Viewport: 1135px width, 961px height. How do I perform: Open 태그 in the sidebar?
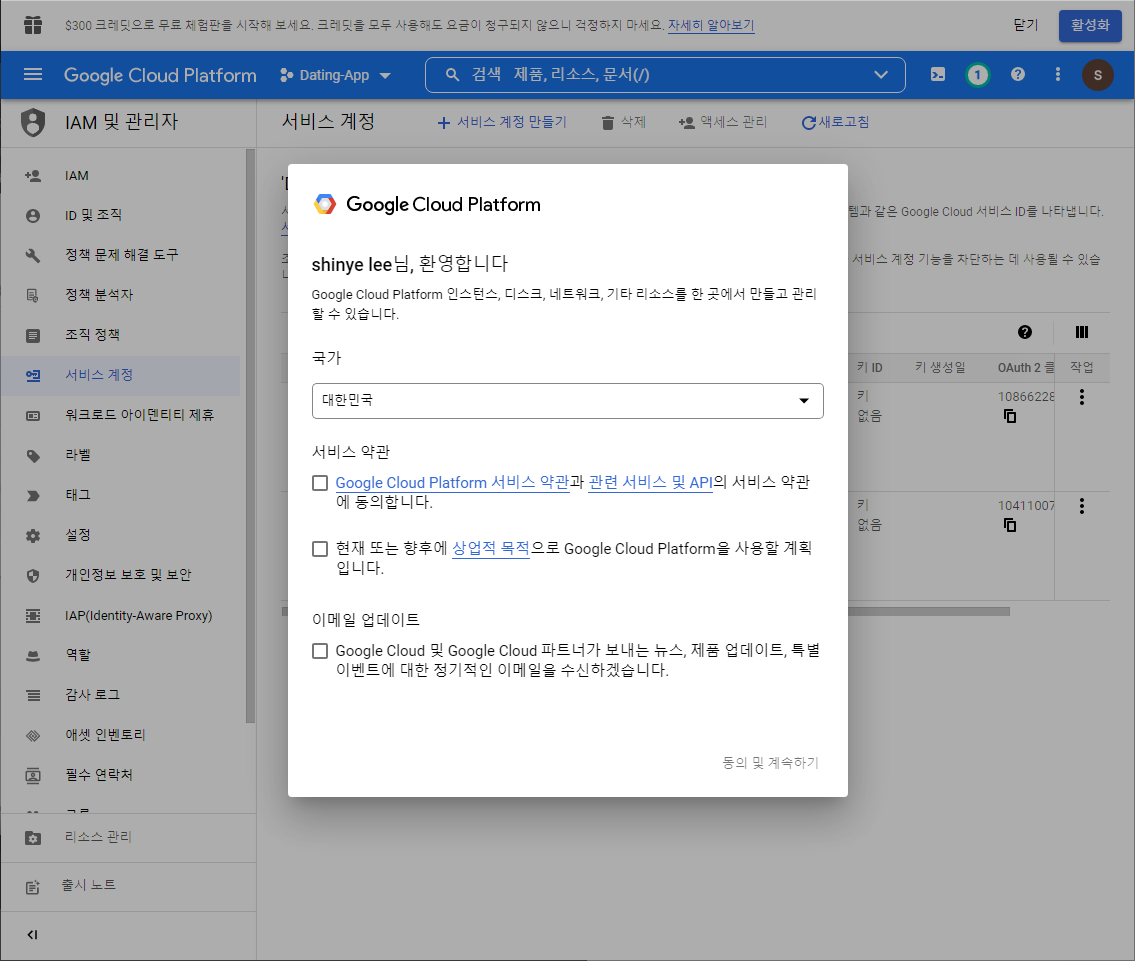click(x=120, y=495)
